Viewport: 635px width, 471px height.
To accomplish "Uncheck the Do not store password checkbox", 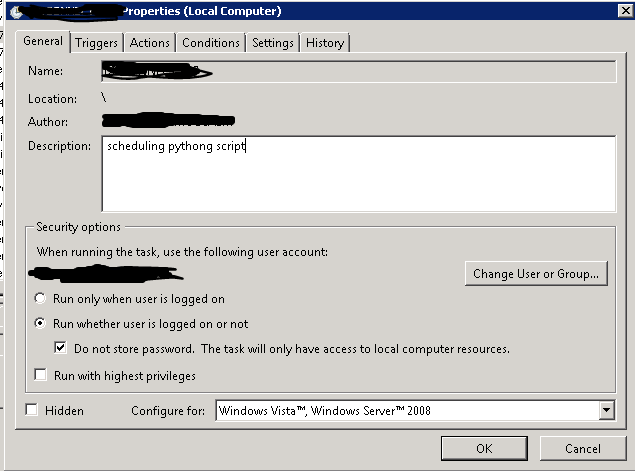I will [62, 349].
